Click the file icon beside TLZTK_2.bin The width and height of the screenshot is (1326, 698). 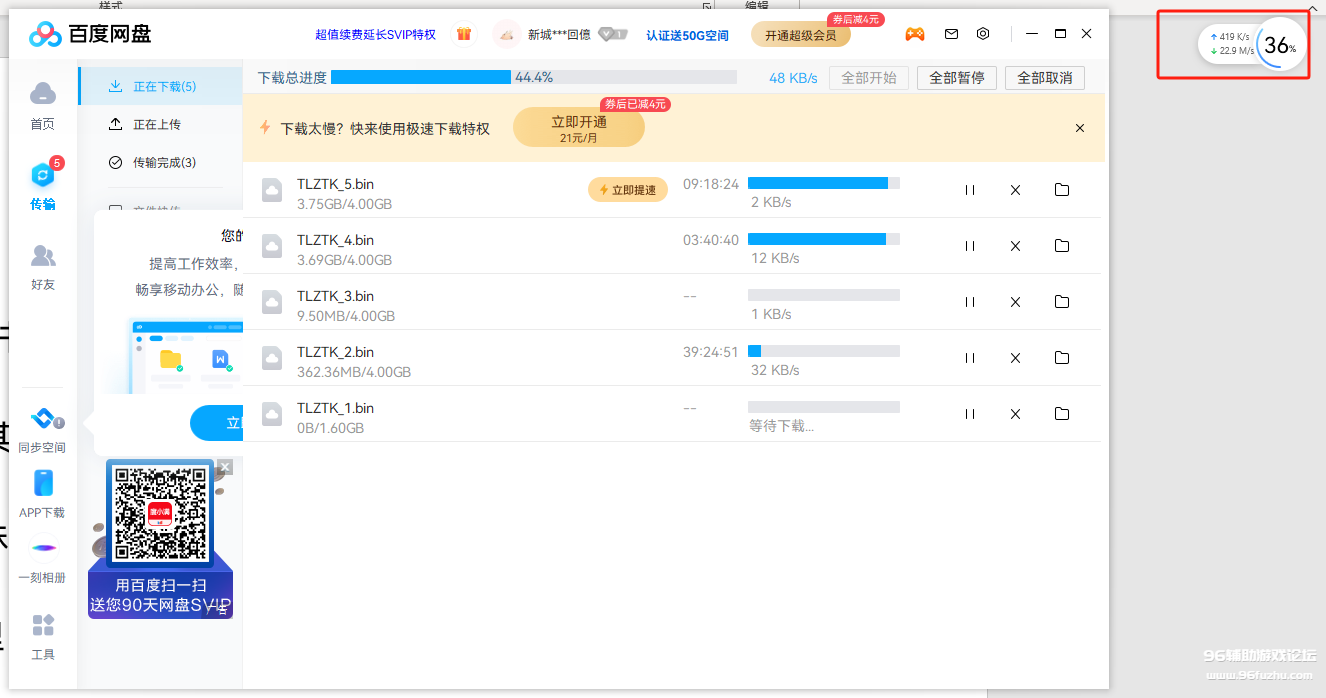272,359
